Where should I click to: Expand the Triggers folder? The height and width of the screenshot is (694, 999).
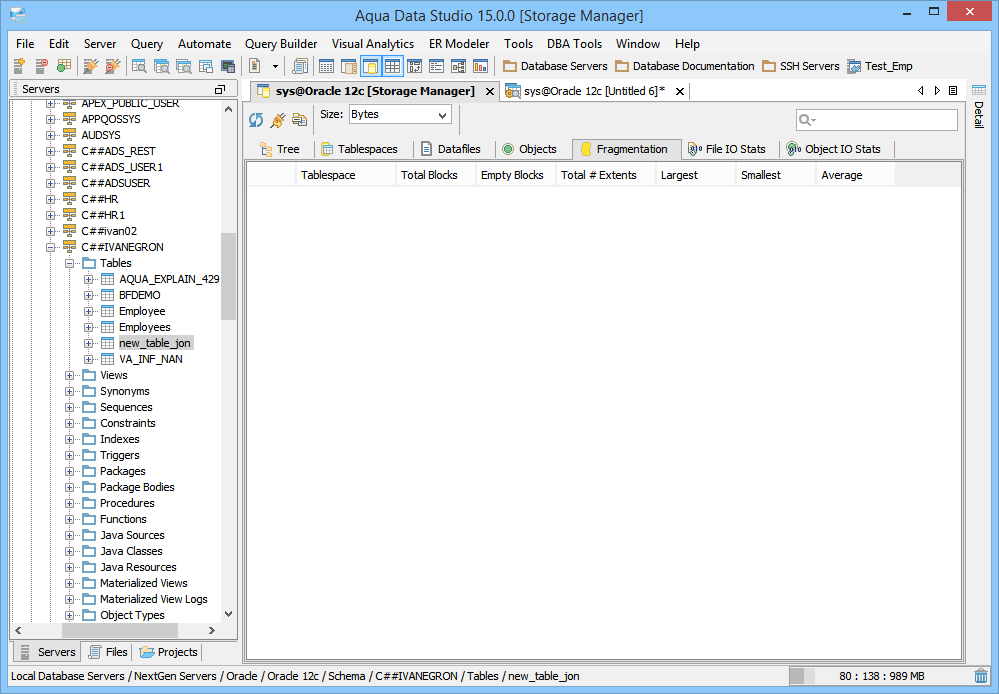pos(69,455)
